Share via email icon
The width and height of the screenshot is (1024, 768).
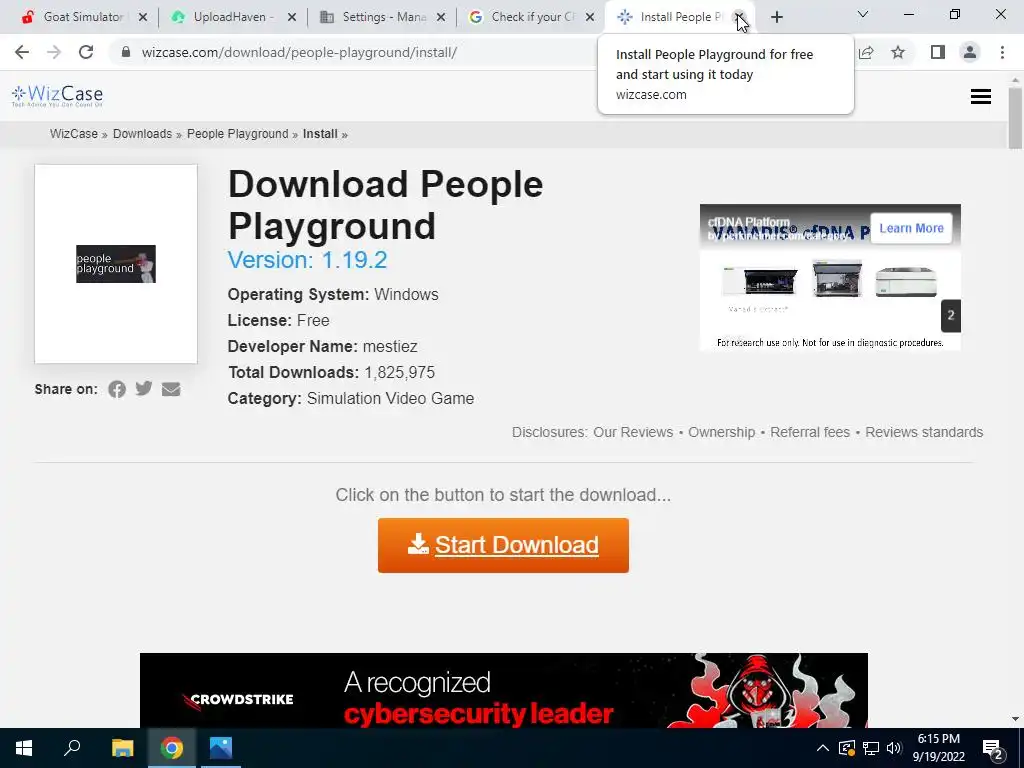coord(171,389)
